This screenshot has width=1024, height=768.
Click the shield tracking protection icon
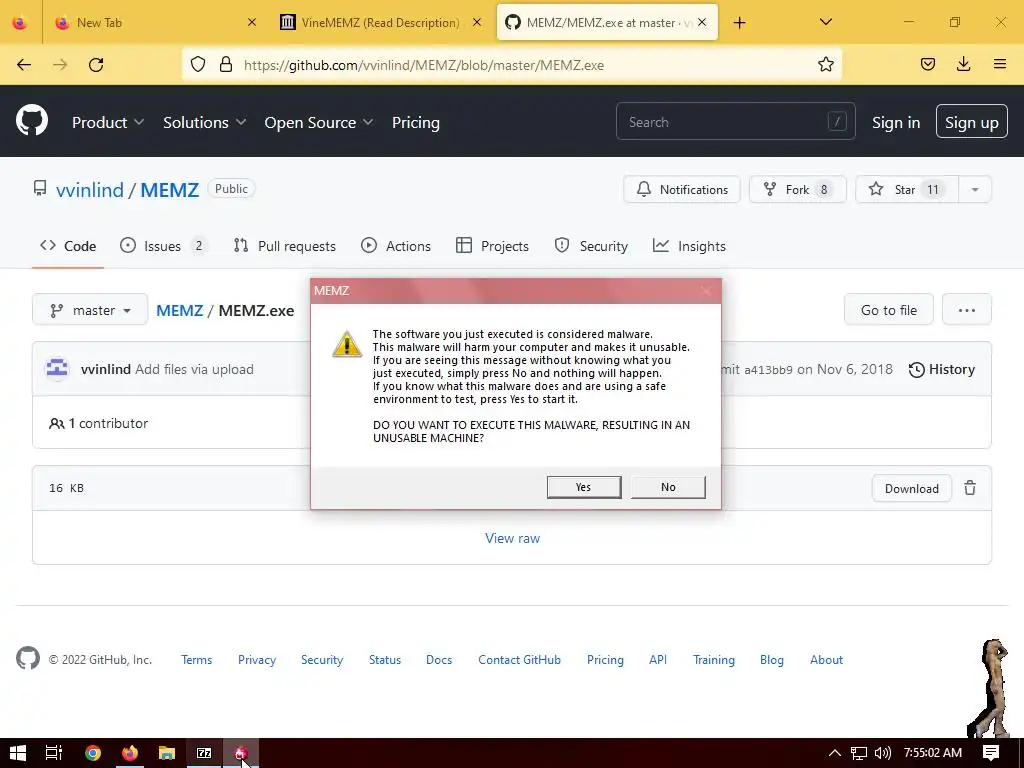(x=198, y=65)
